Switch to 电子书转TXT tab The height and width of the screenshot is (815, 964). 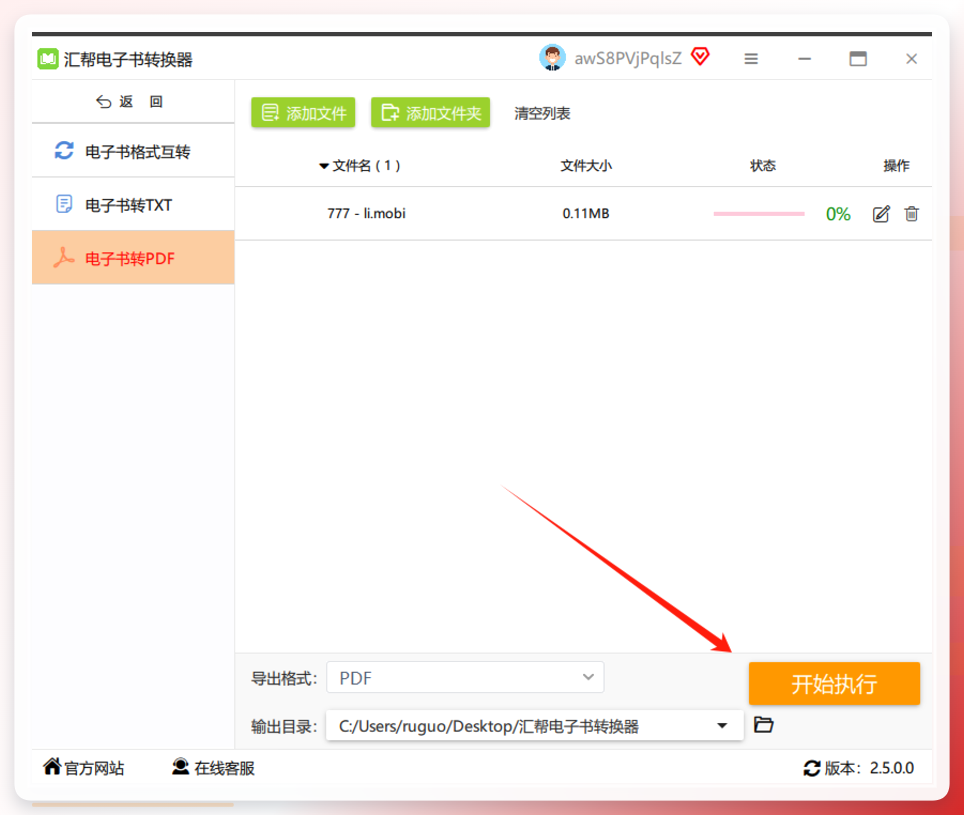pyautogui.click(x=133, y=205)
